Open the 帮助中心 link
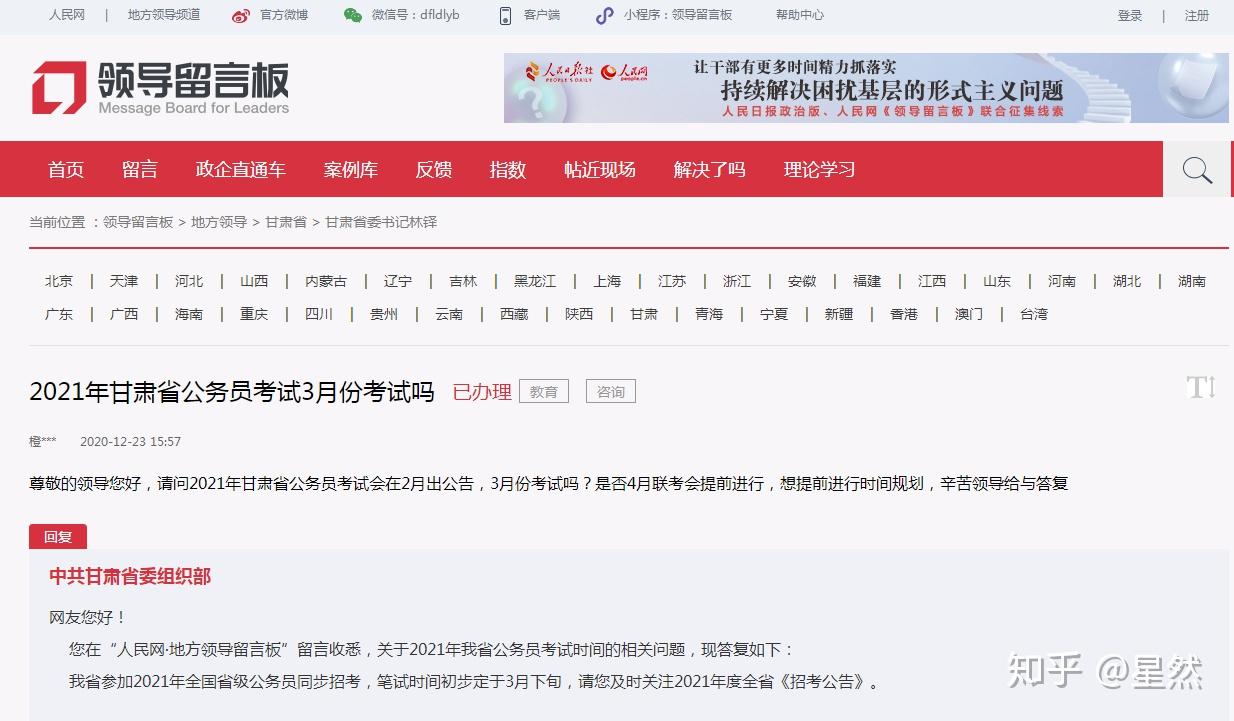1234x721 pixels. tap(800, 15)
